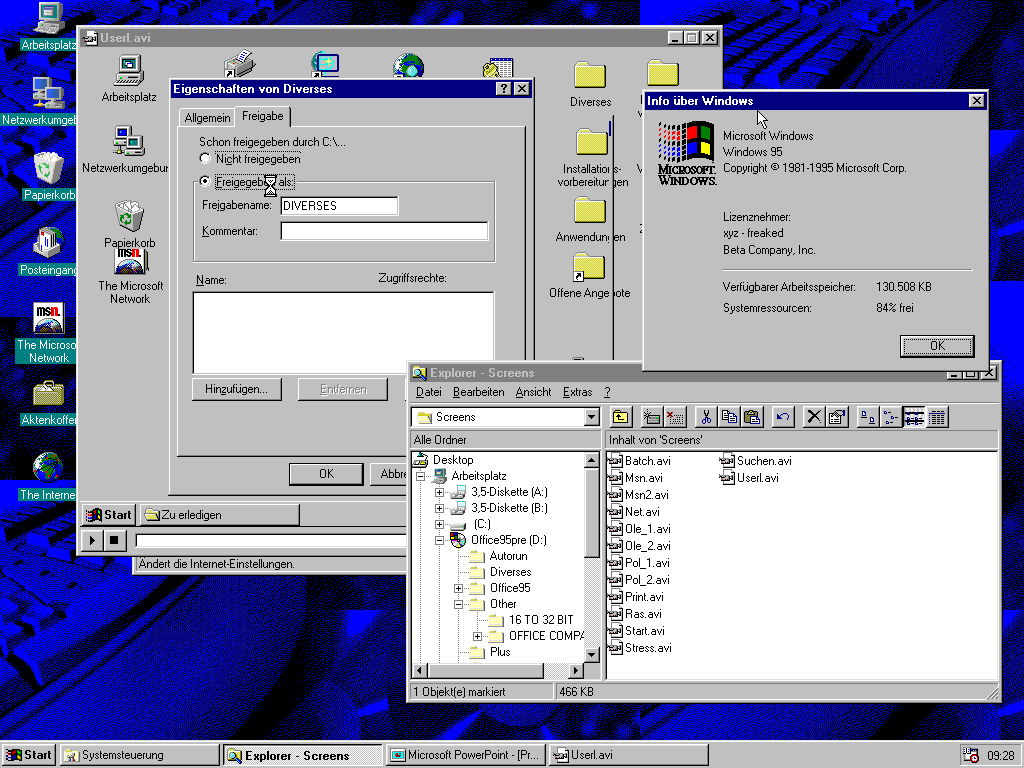
Task: Open Properties via the Explorer toolbar icon
Action: (837, 417)
